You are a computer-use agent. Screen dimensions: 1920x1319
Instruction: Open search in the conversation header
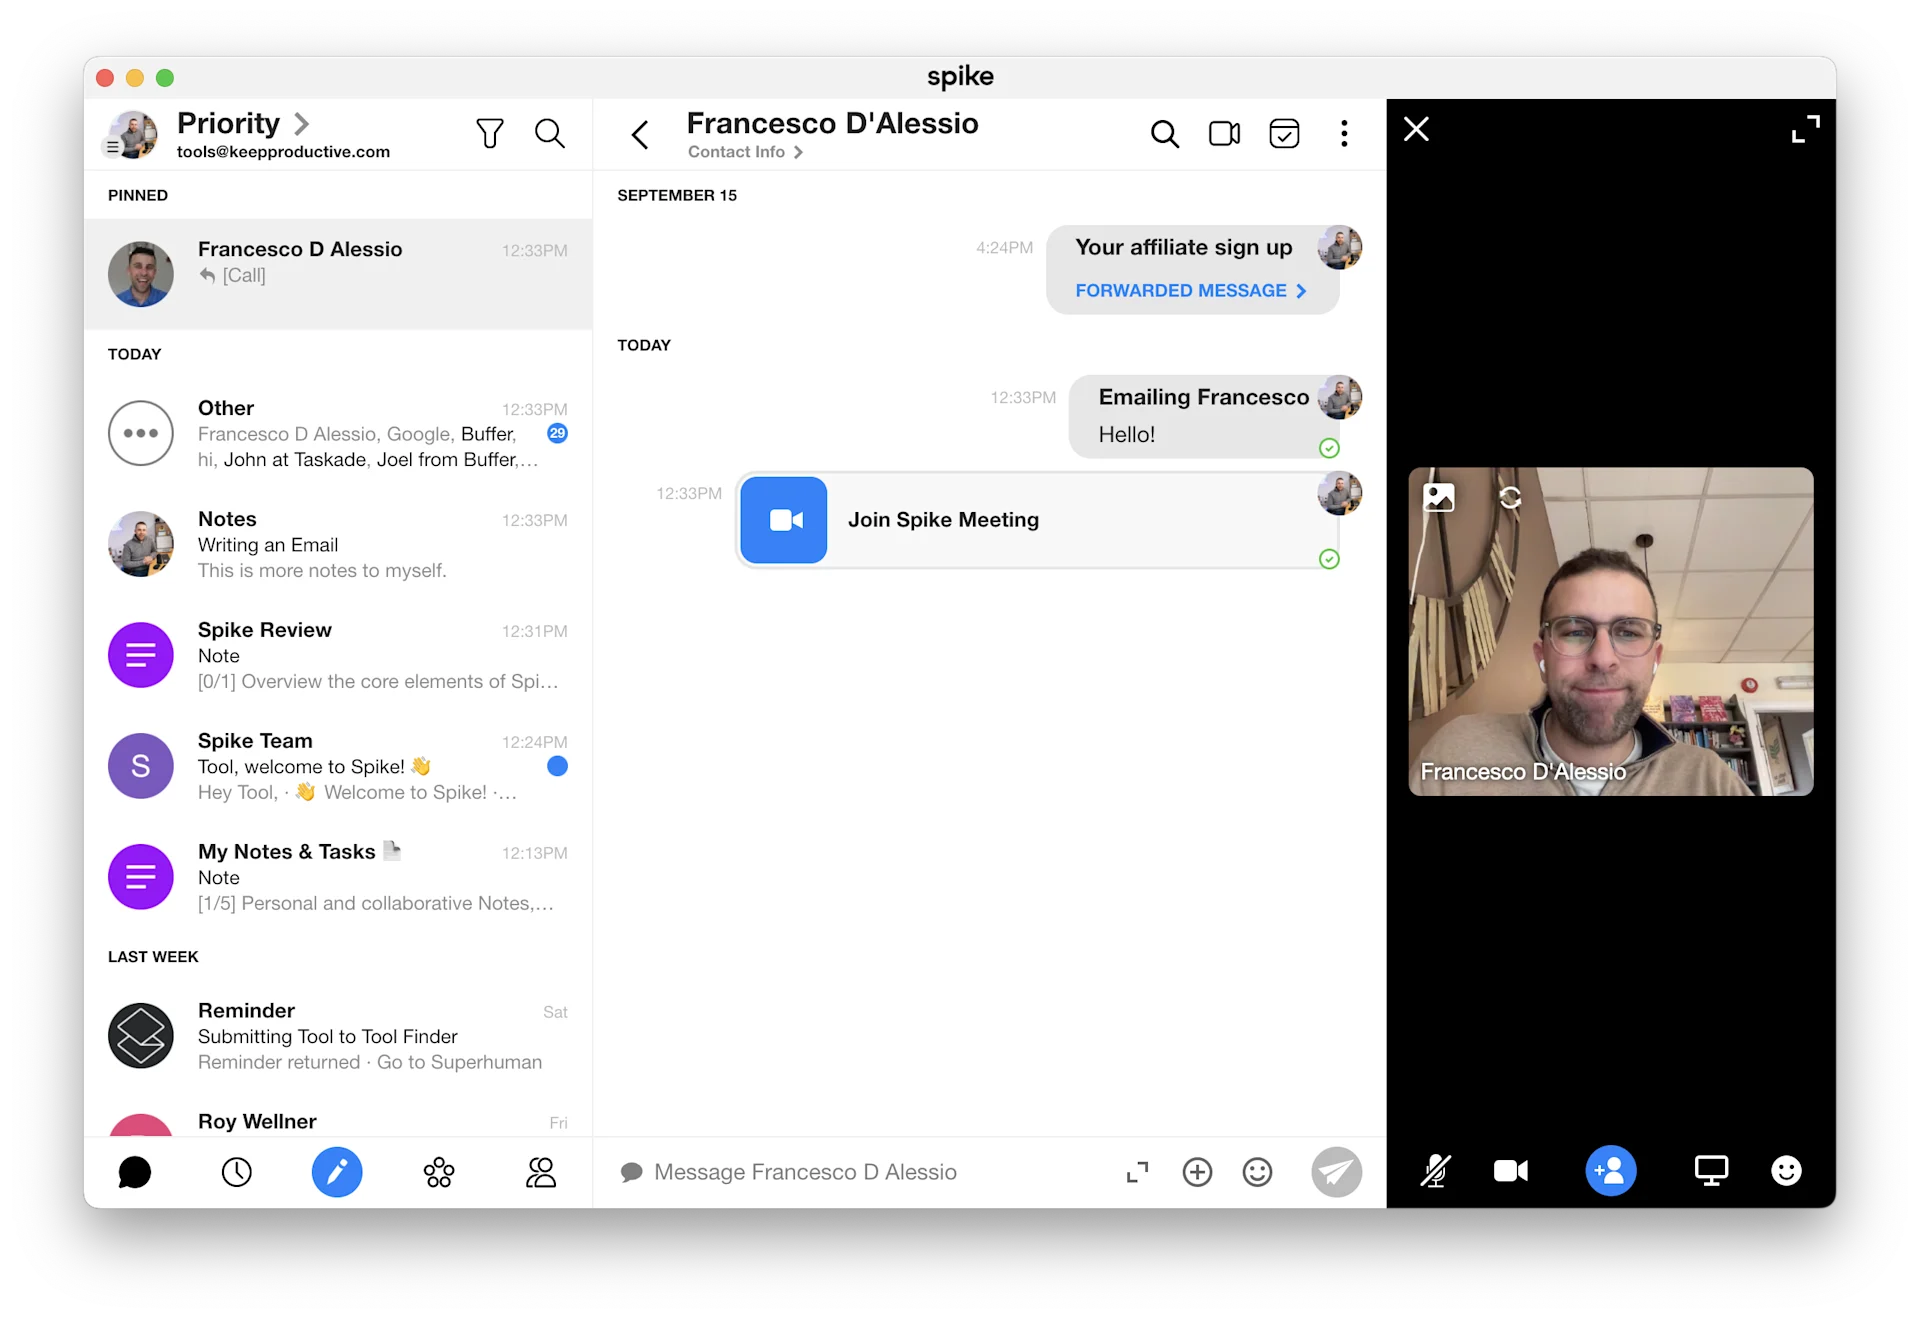click(1165, 133)
